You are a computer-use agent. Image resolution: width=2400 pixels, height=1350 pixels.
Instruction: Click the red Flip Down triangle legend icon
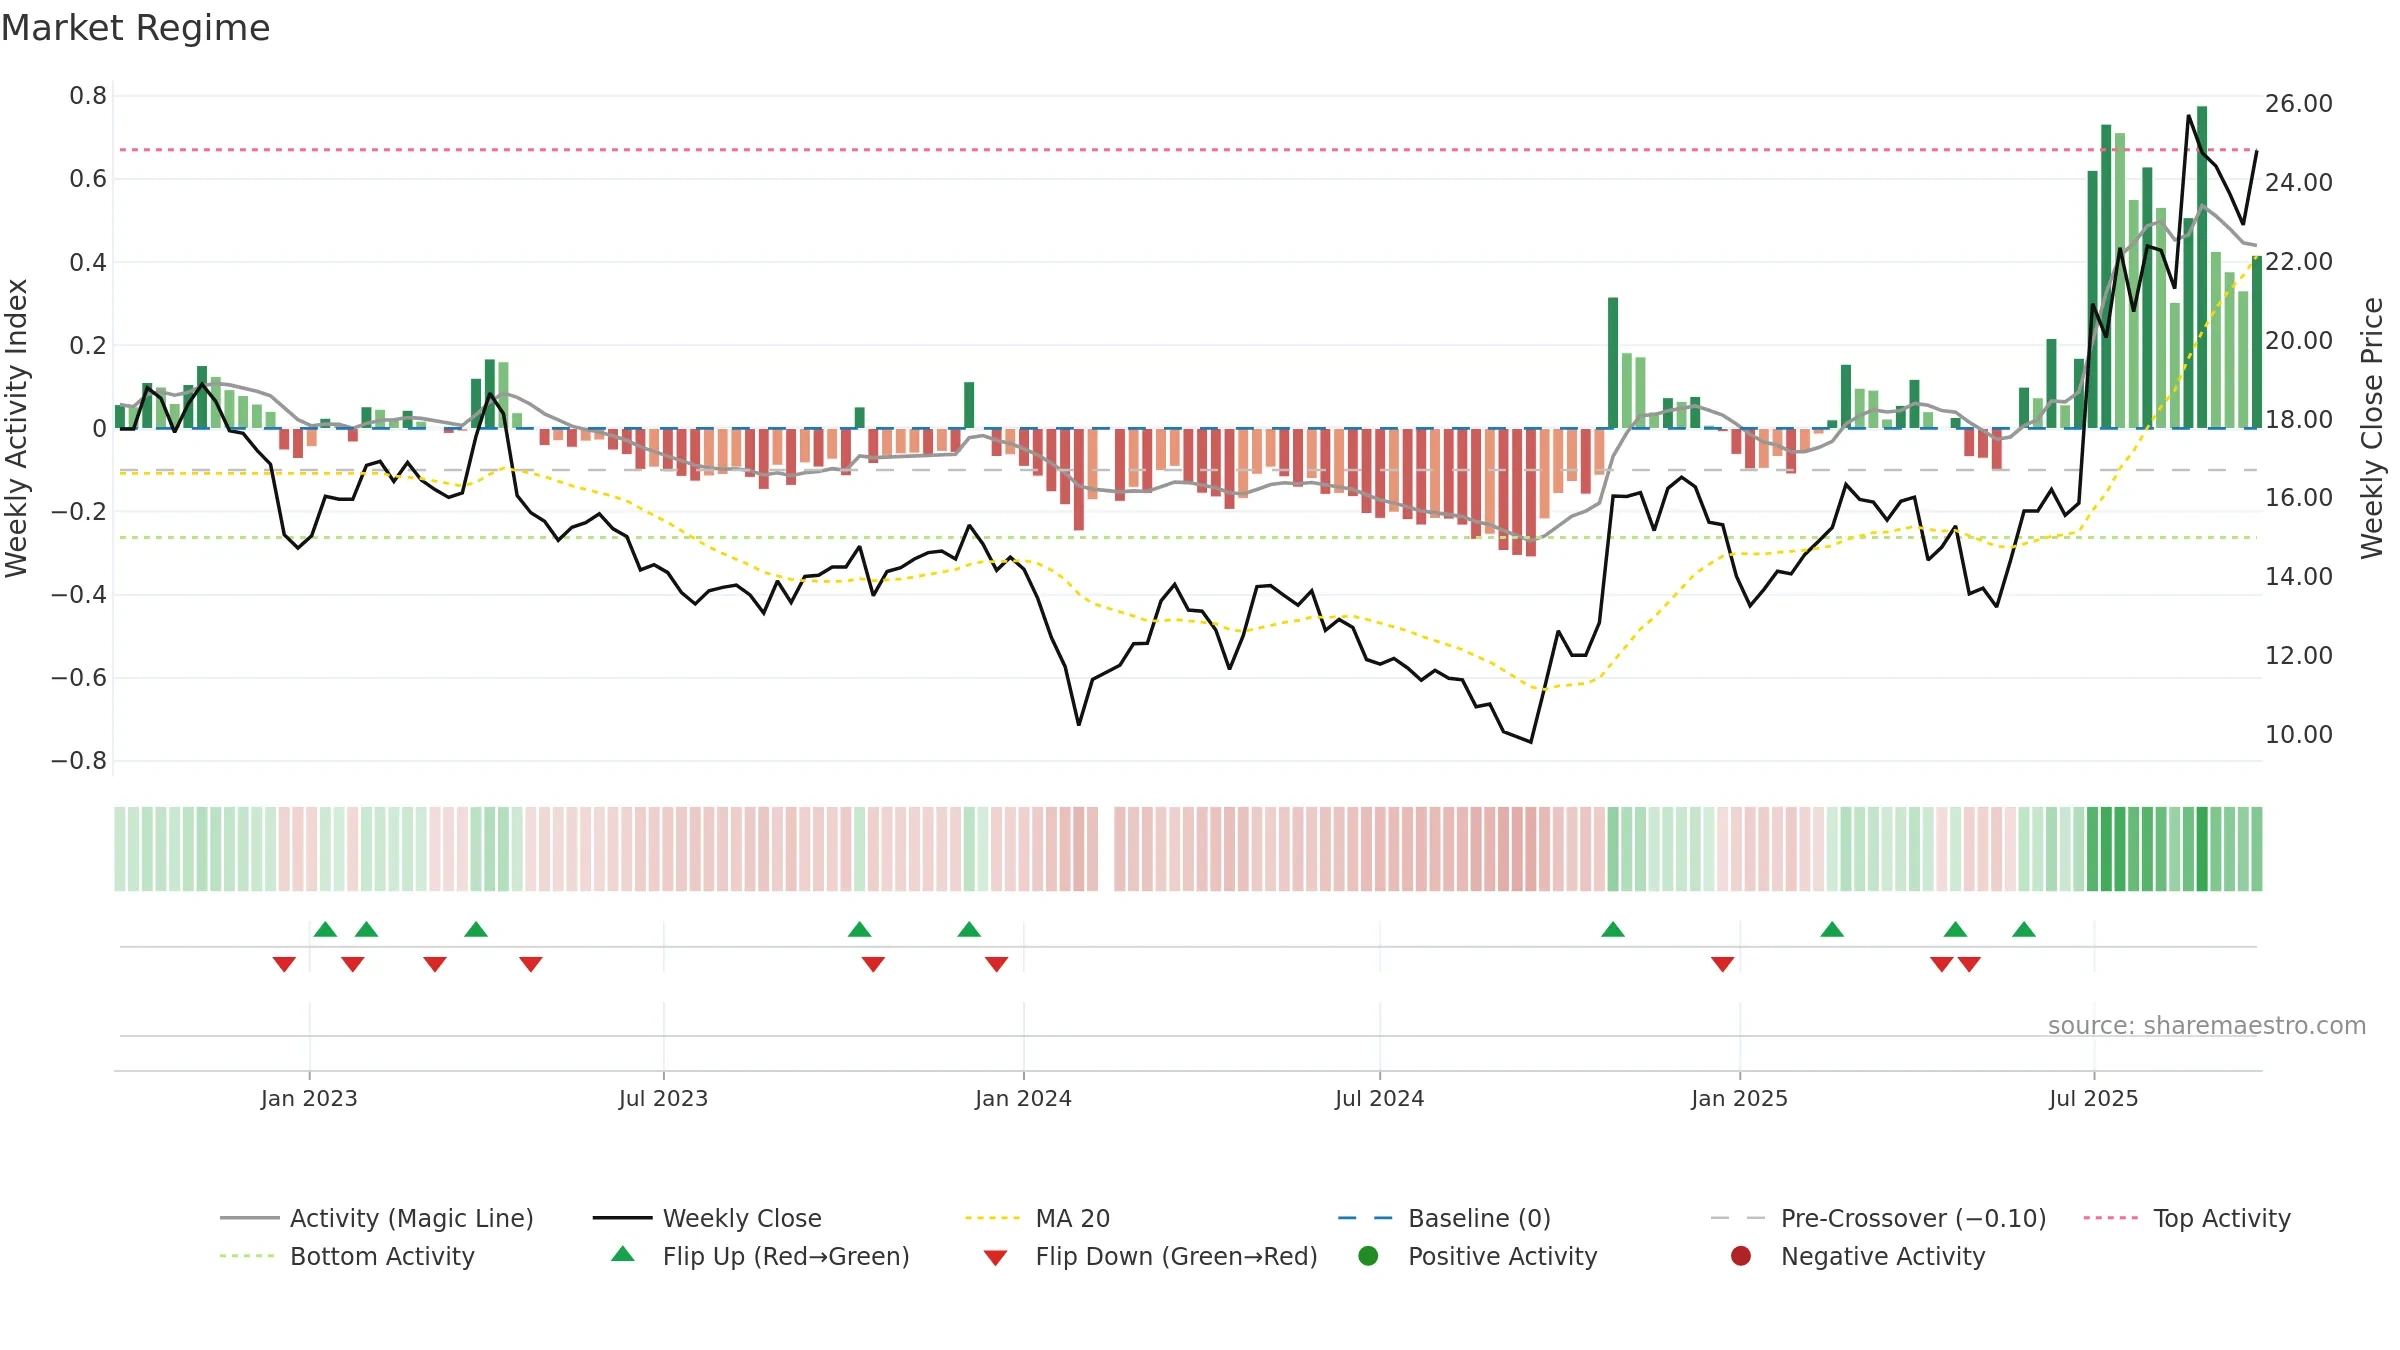[x=995, y=1258]
